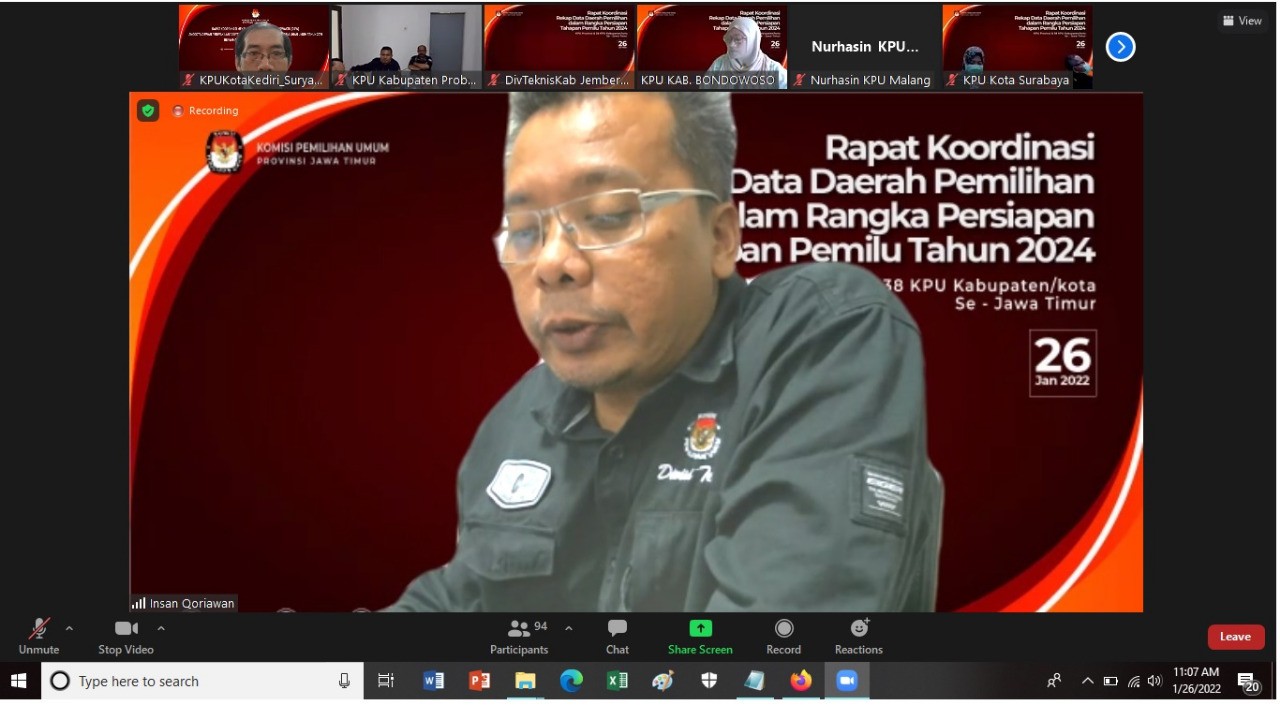Click the Share Screen icon

tap(700, 636)
